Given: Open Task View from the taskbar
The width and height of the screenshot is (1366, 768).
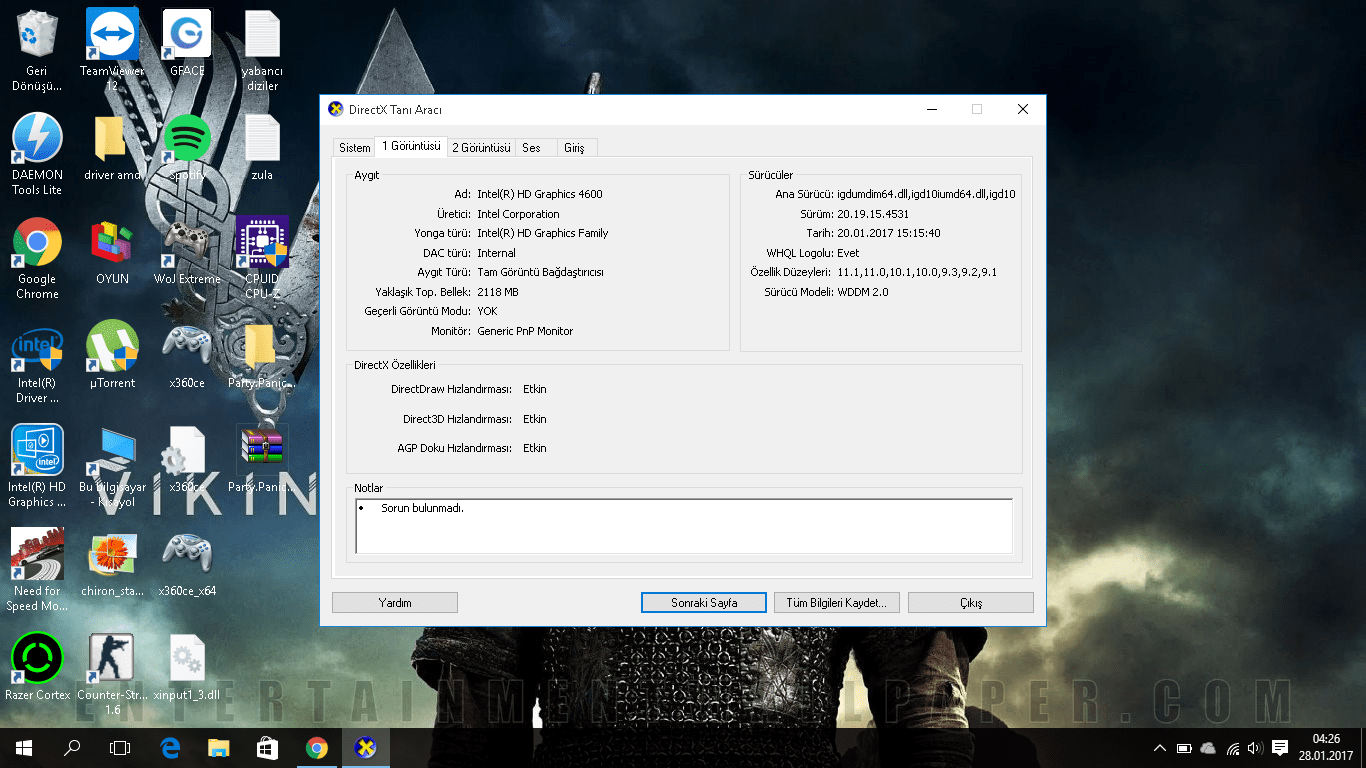Looking at the screenshot, I should click(x=120, y=748).
